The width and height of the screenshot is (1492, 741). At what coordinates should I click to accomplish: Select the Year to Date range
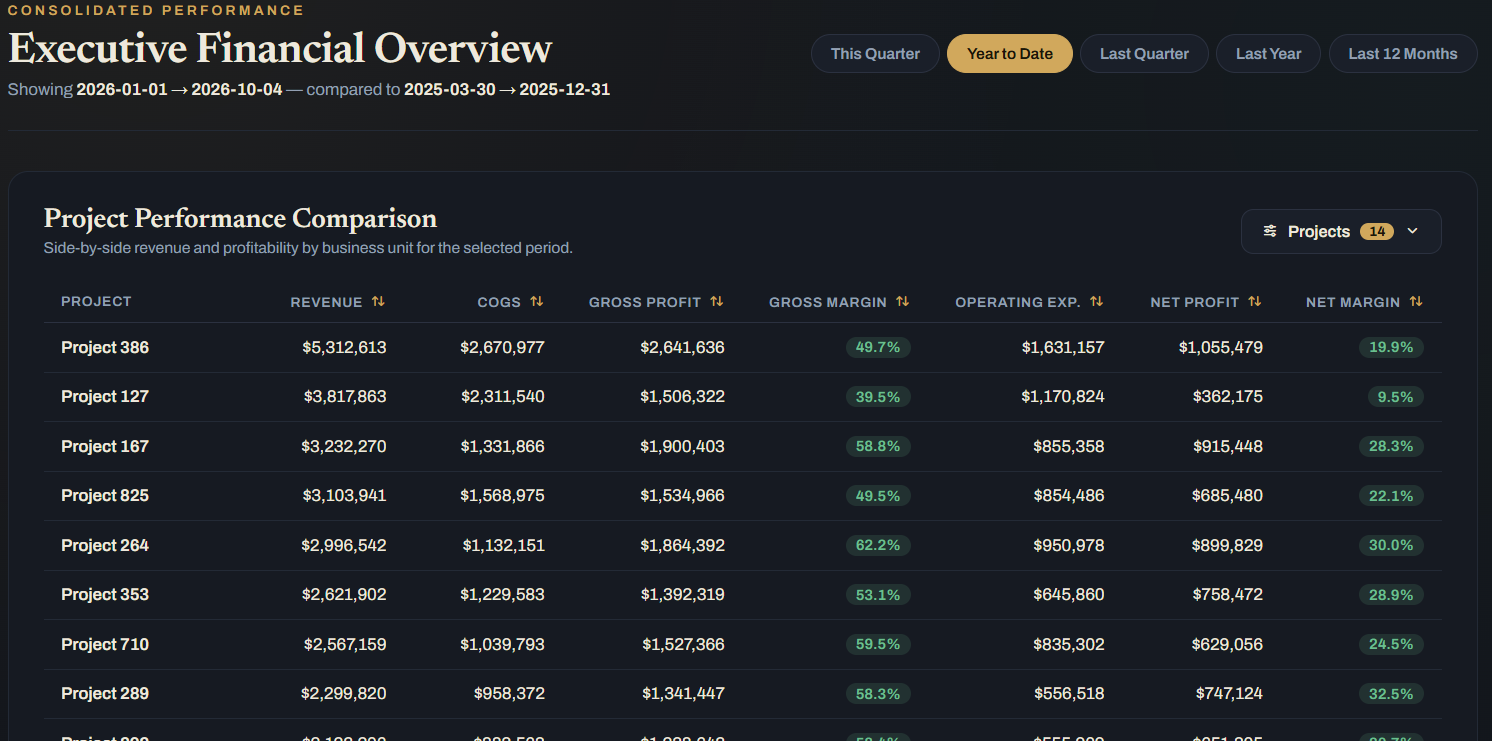[x=1010, y=54]
